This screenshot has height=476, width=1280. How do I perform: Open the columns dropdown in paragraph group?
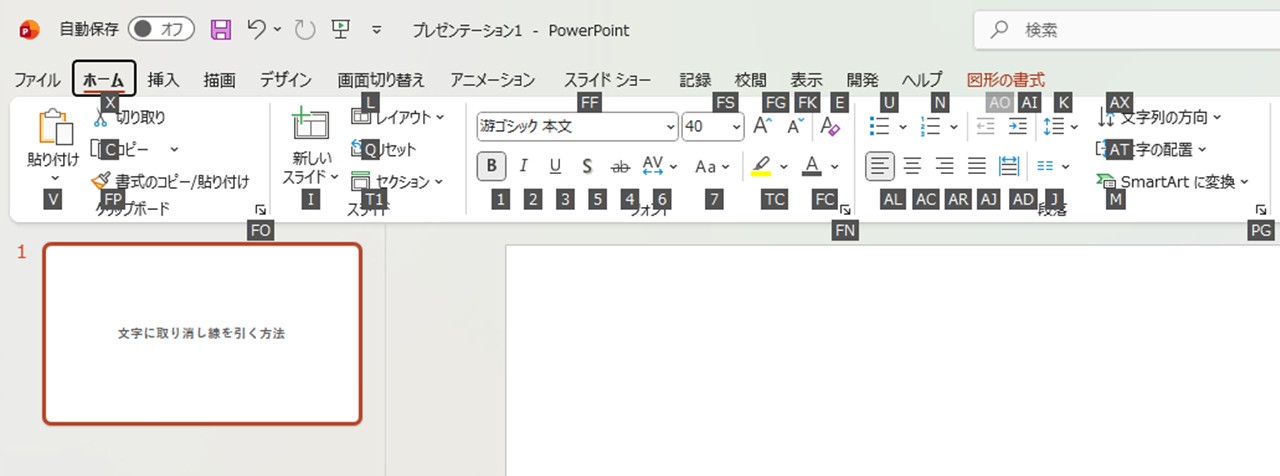pos(1053,166)
